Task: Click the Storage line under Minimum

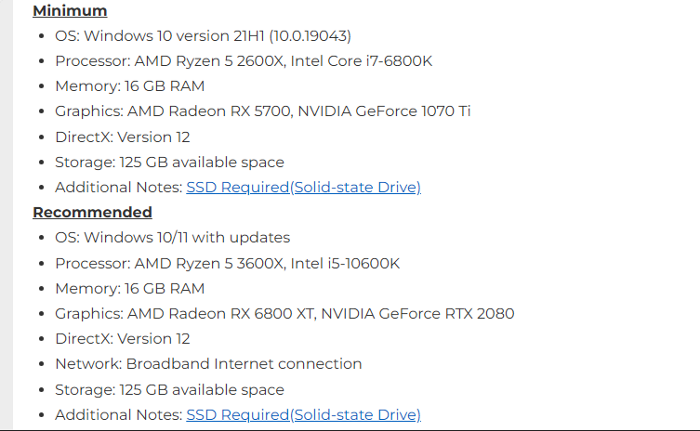Action: tap(169, 162)
